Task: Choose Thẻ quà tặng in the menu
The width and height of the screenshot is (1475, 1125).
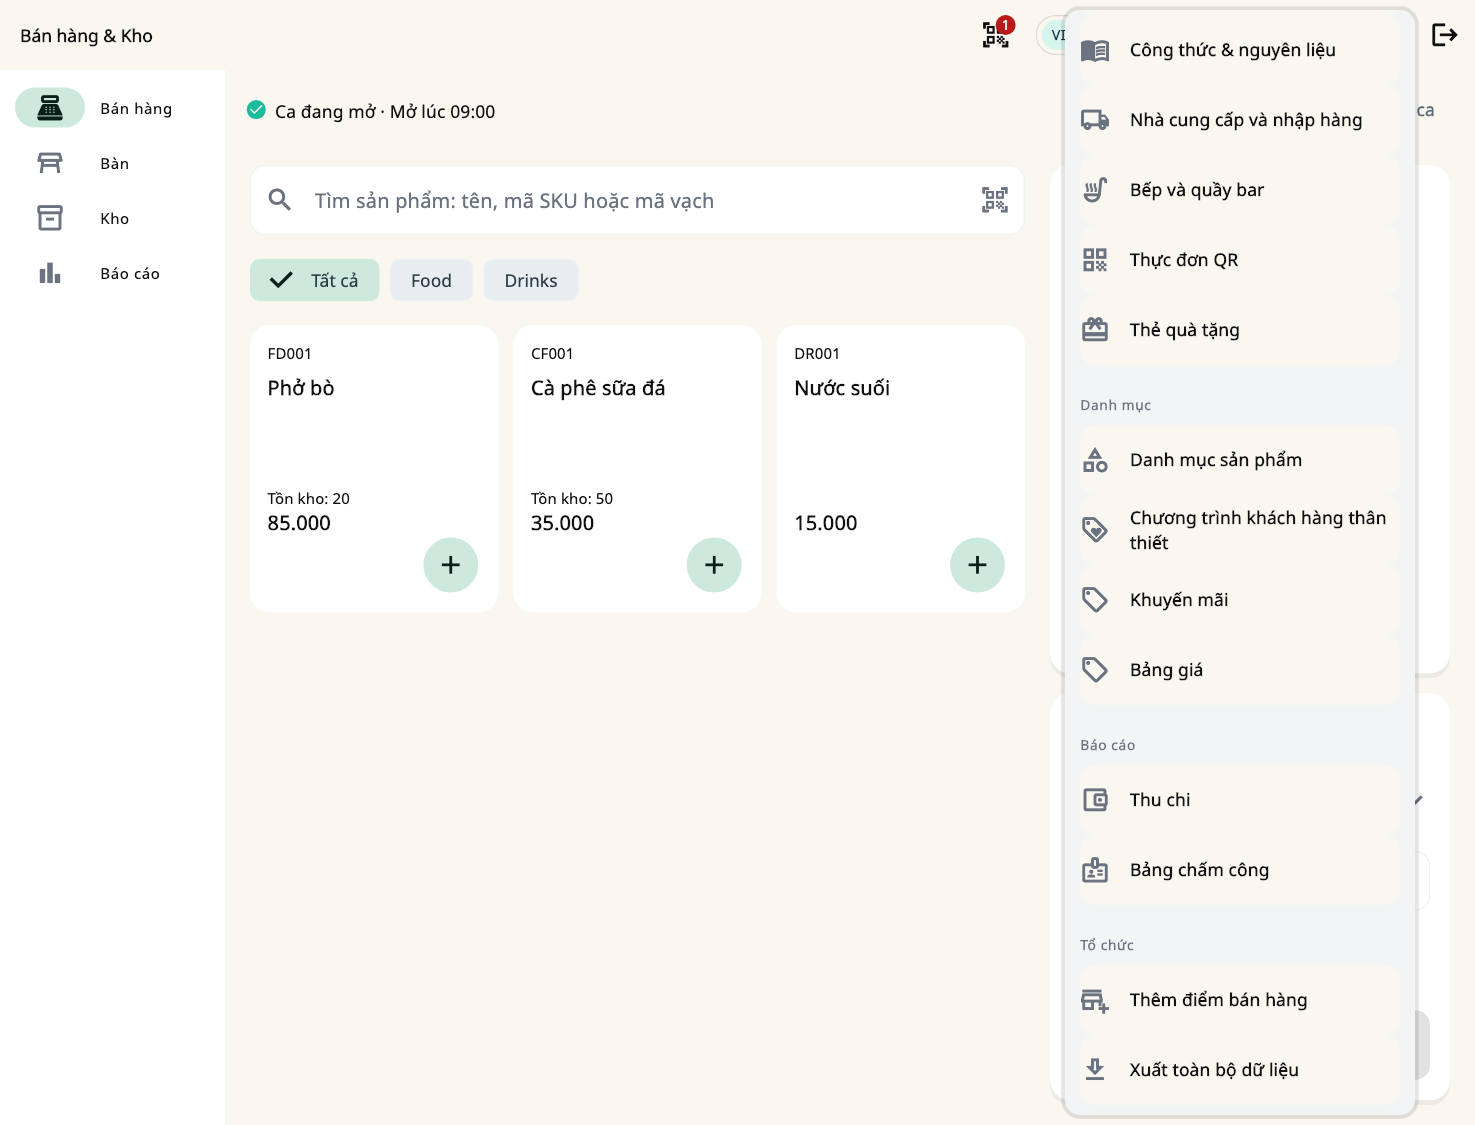Action: pos(1239,330)
